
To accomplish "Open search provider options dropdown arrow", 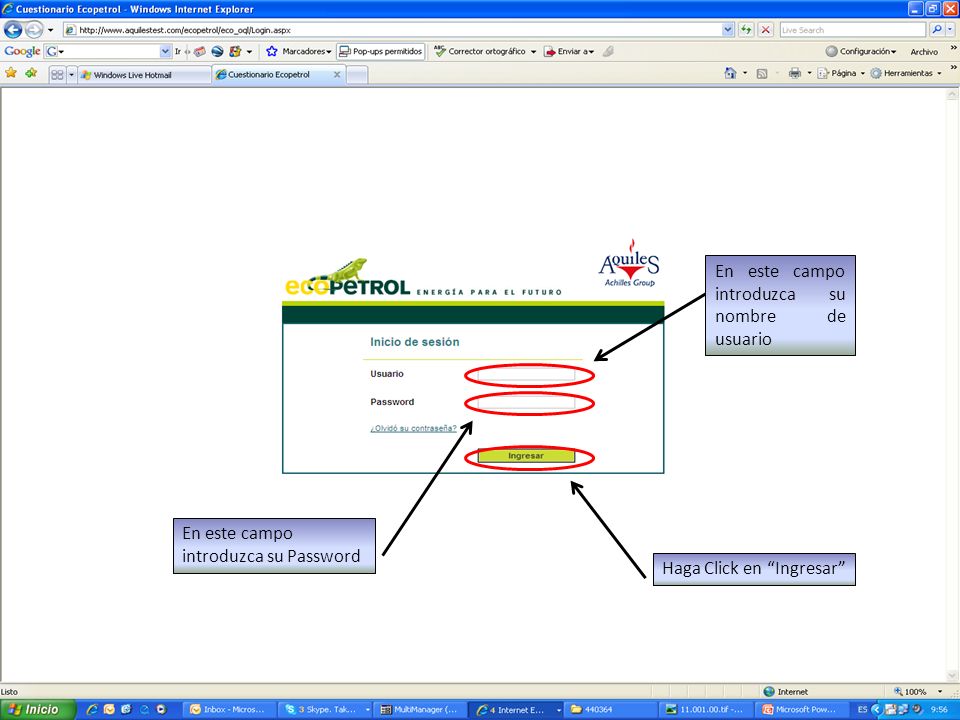I will [x=950, y=30].
